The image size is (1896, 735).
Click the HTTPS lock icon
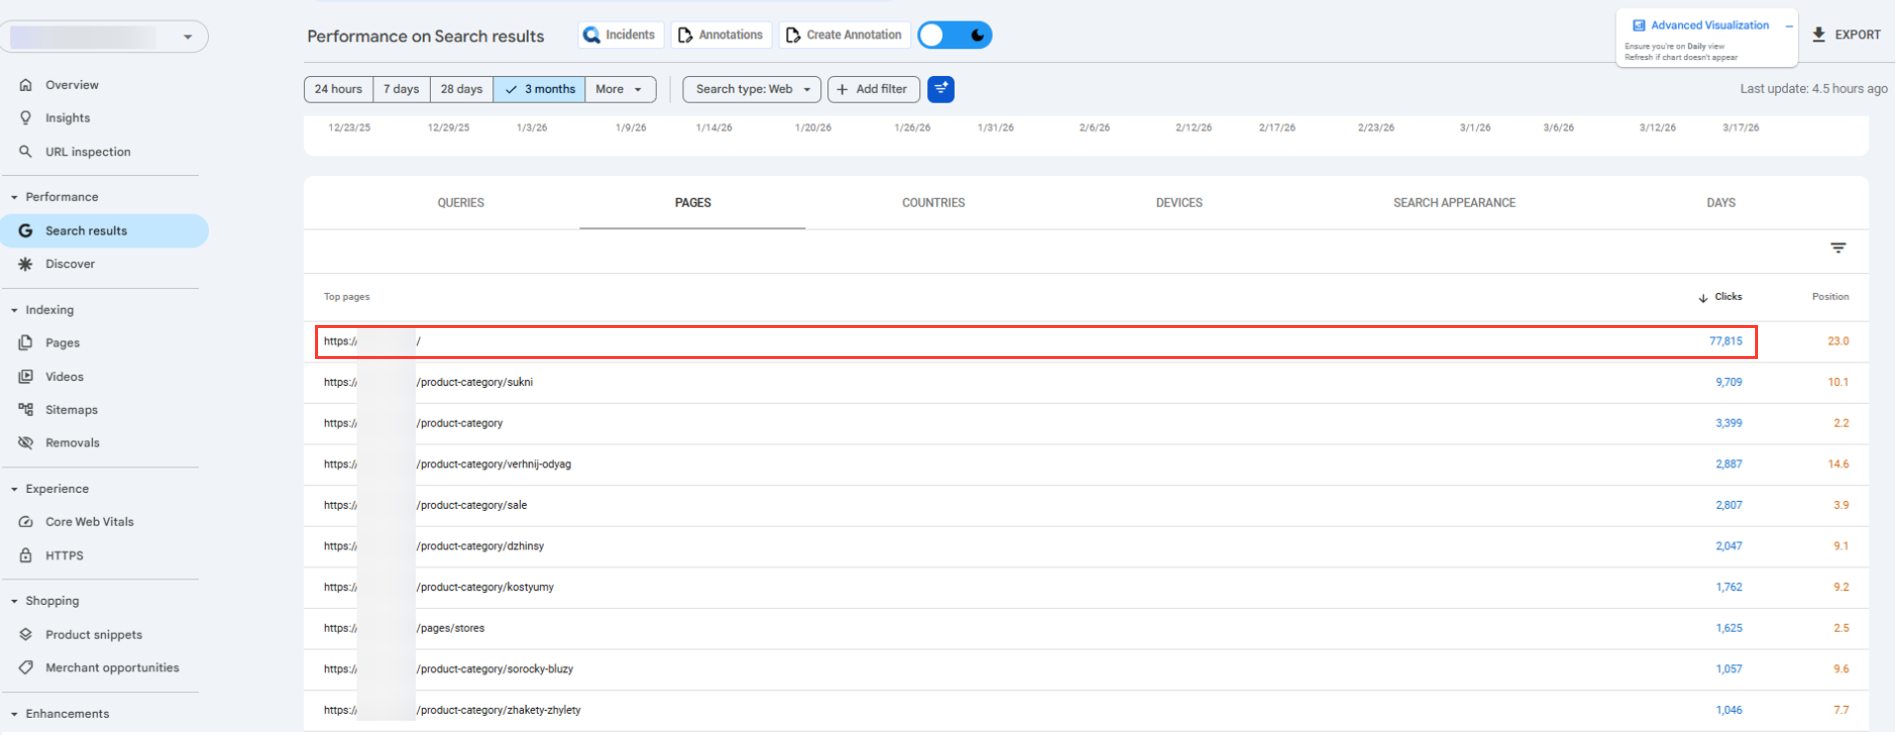26,556
